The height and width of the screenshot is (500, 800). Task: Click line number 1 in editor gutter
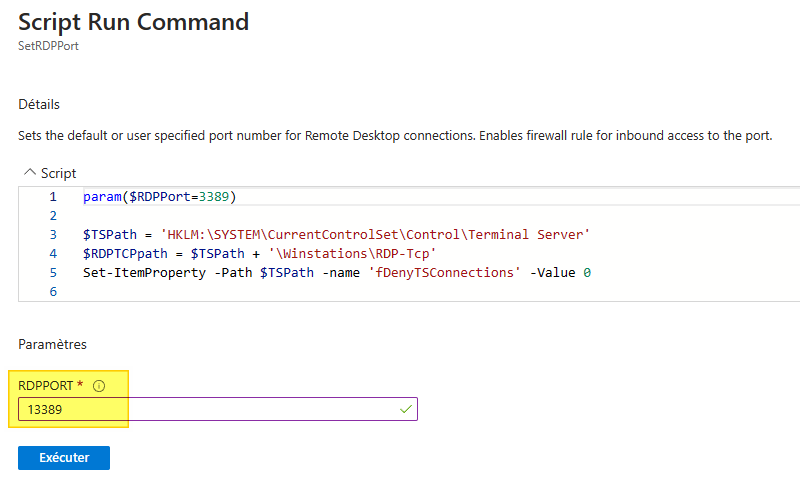coord(53,197)
